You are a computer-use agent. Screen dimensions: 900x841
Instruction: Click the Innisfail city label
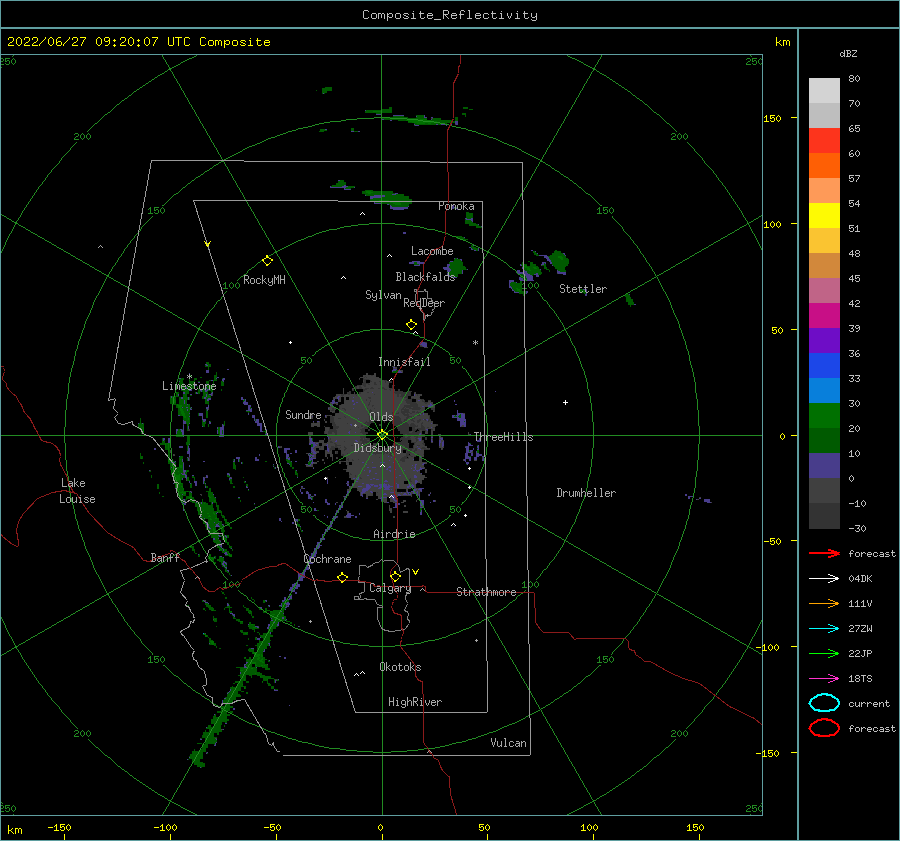coord(404,362)
